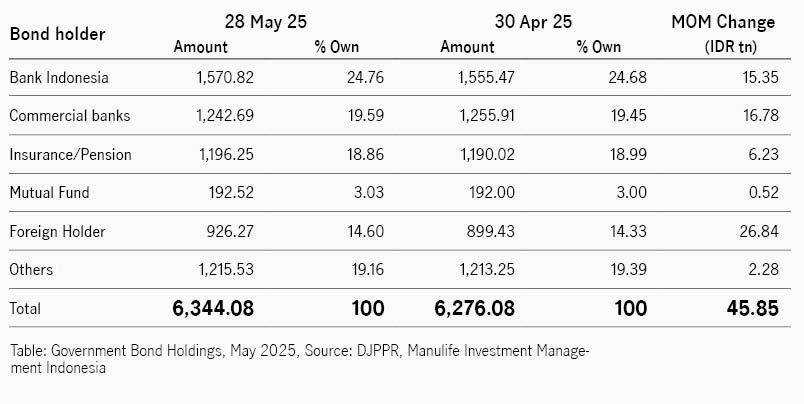Image resolution: width=804 pixels, height=404 pixels.
Task: Select Insurance/Pension April ownership 18.99
Action: pos(628,154)
